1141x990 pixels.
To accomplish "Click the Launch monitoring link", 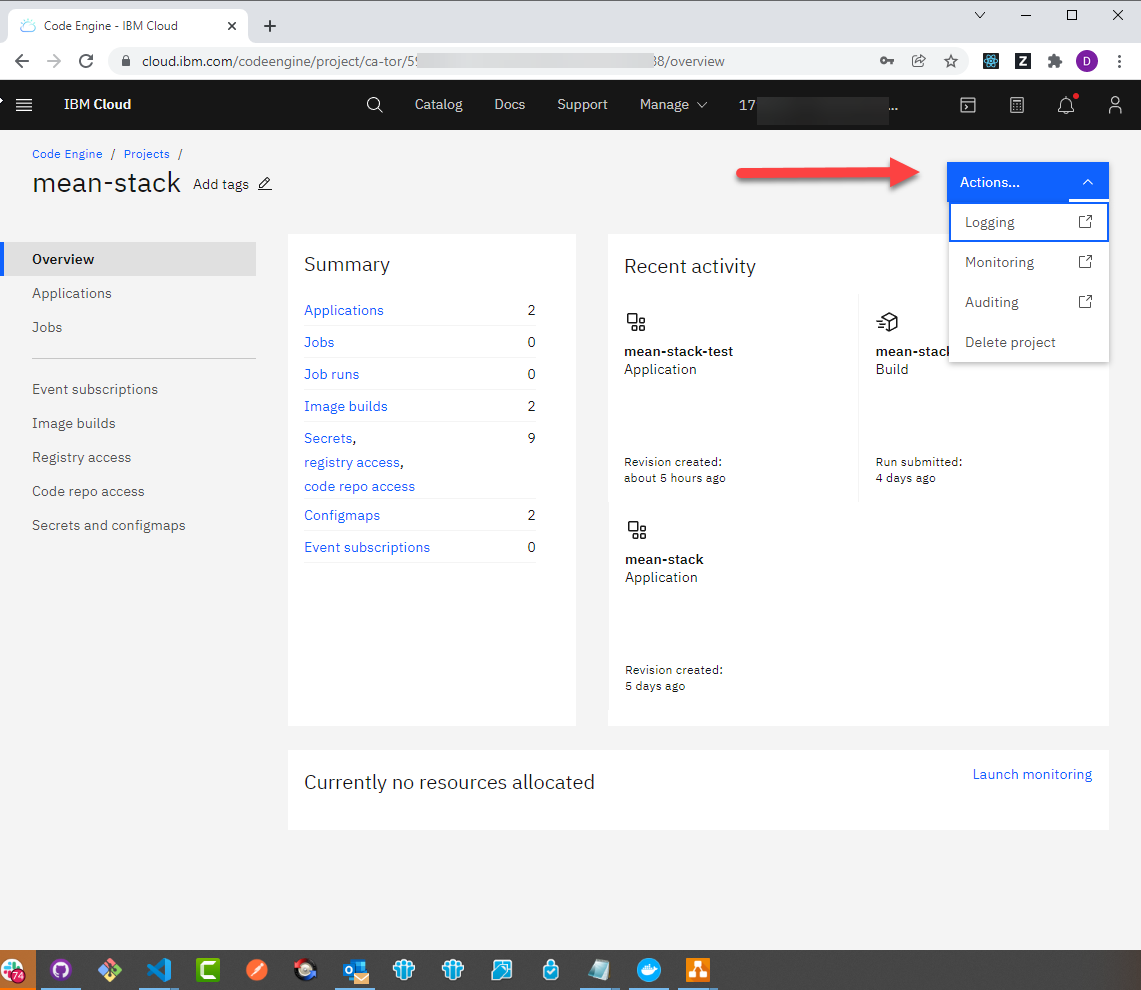I will (1032, 775).
